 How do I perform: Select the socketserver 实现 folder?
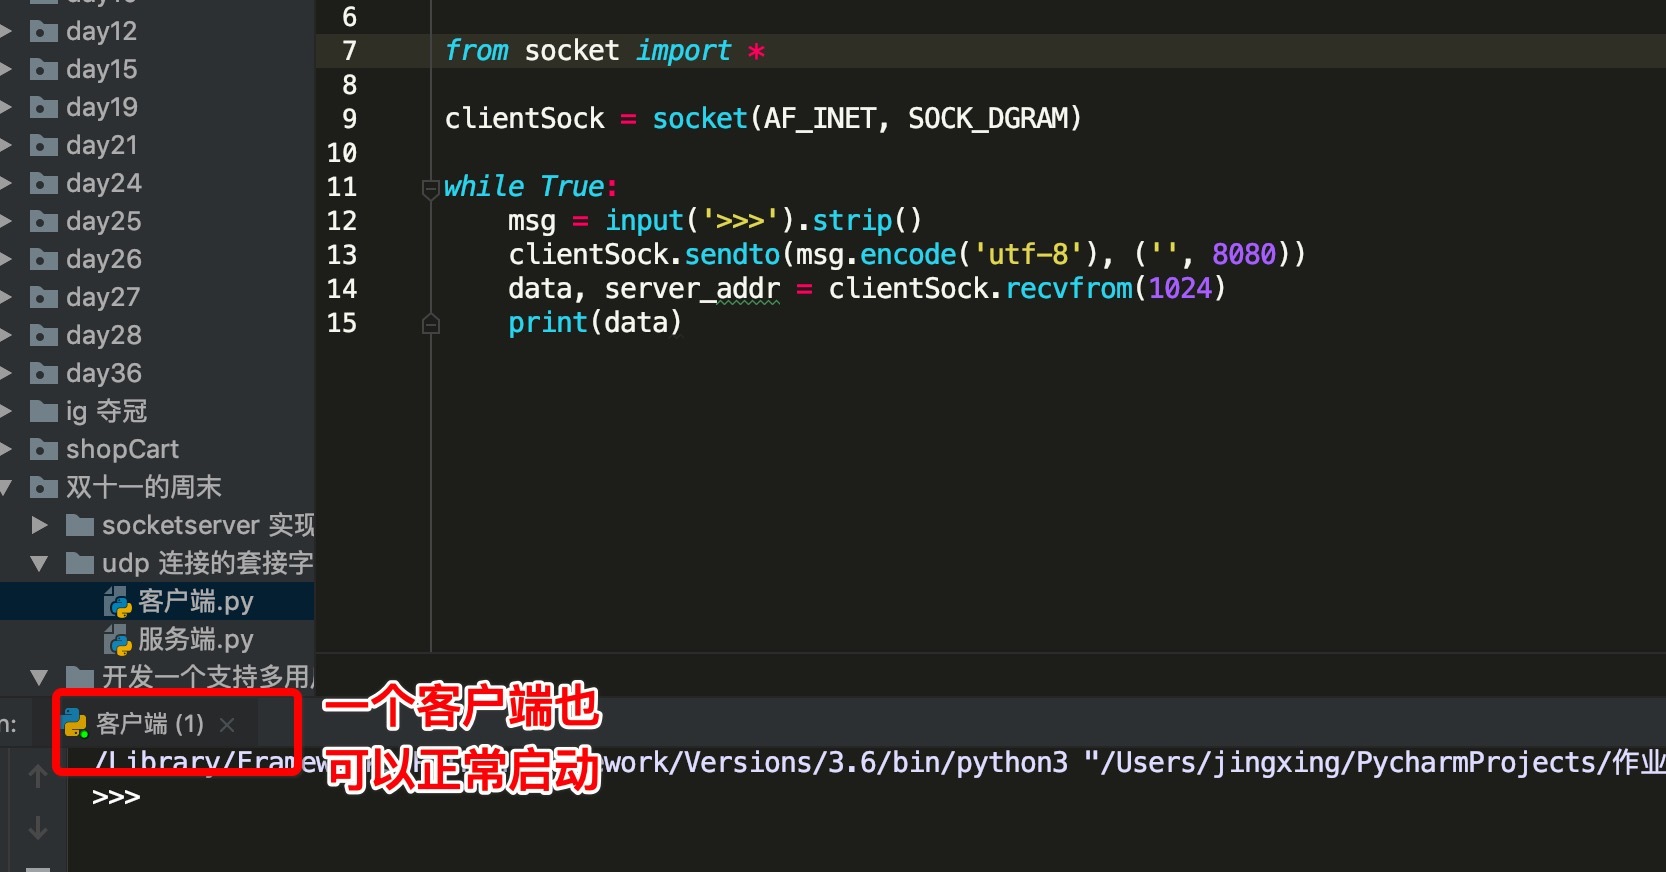click(x=207, y=525)
